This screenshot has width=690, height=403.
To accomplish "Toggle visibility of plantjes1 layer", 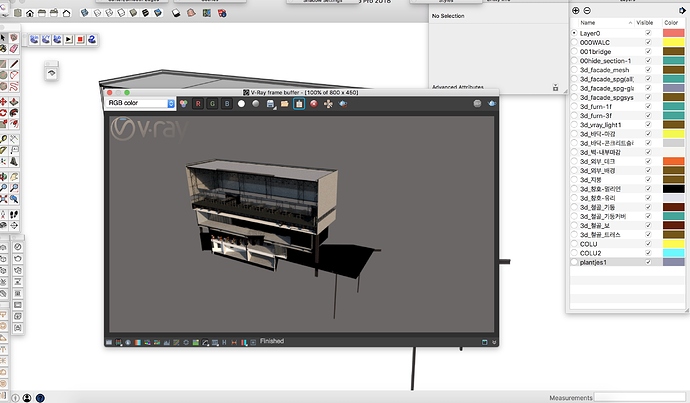I will pos(648,262).
